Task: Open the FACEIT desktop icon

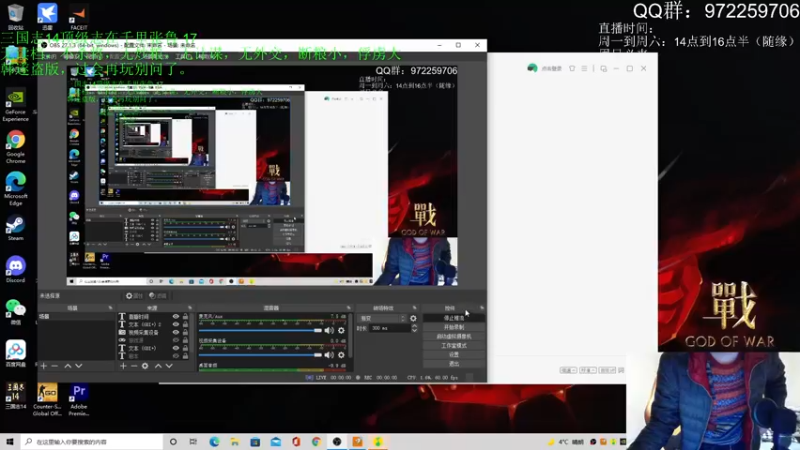Action: pyautogui.click(x=79, y=16)
